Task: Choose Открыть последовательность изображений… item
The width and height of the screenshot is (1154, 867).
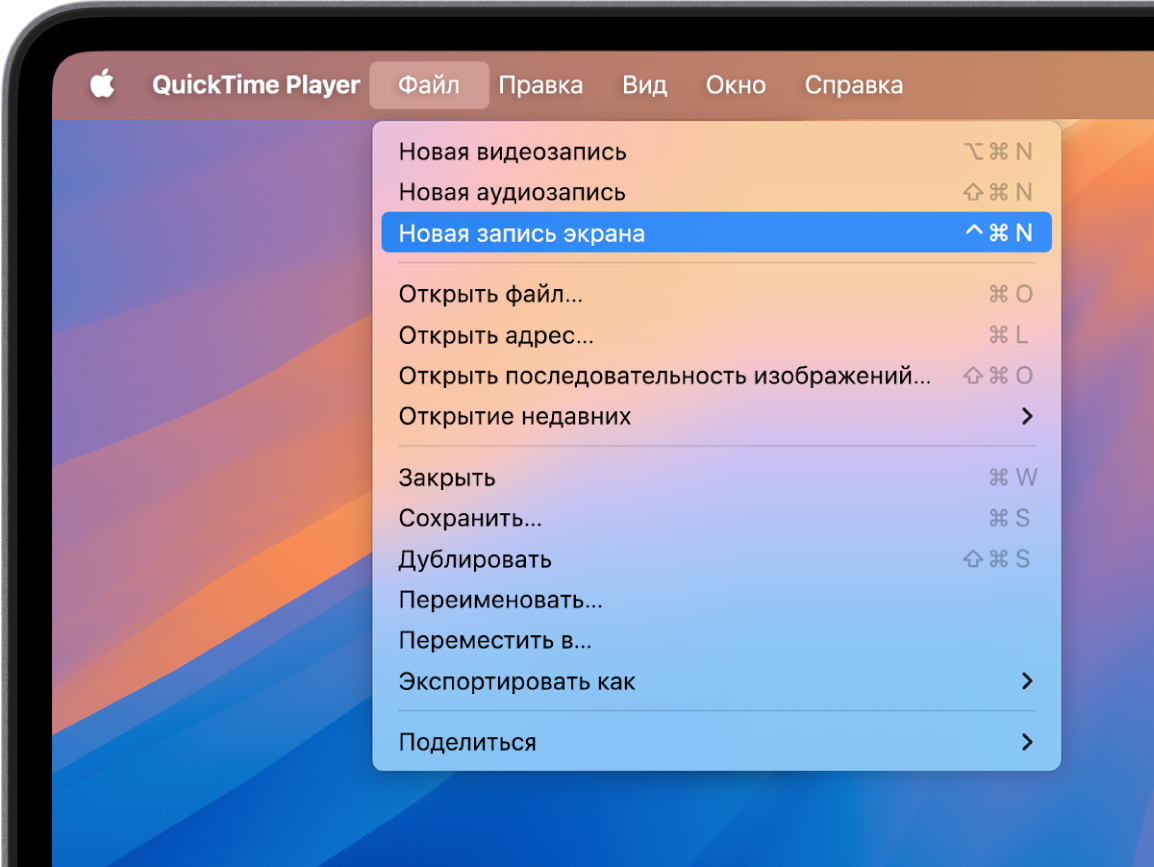Action: pos(717,375)
